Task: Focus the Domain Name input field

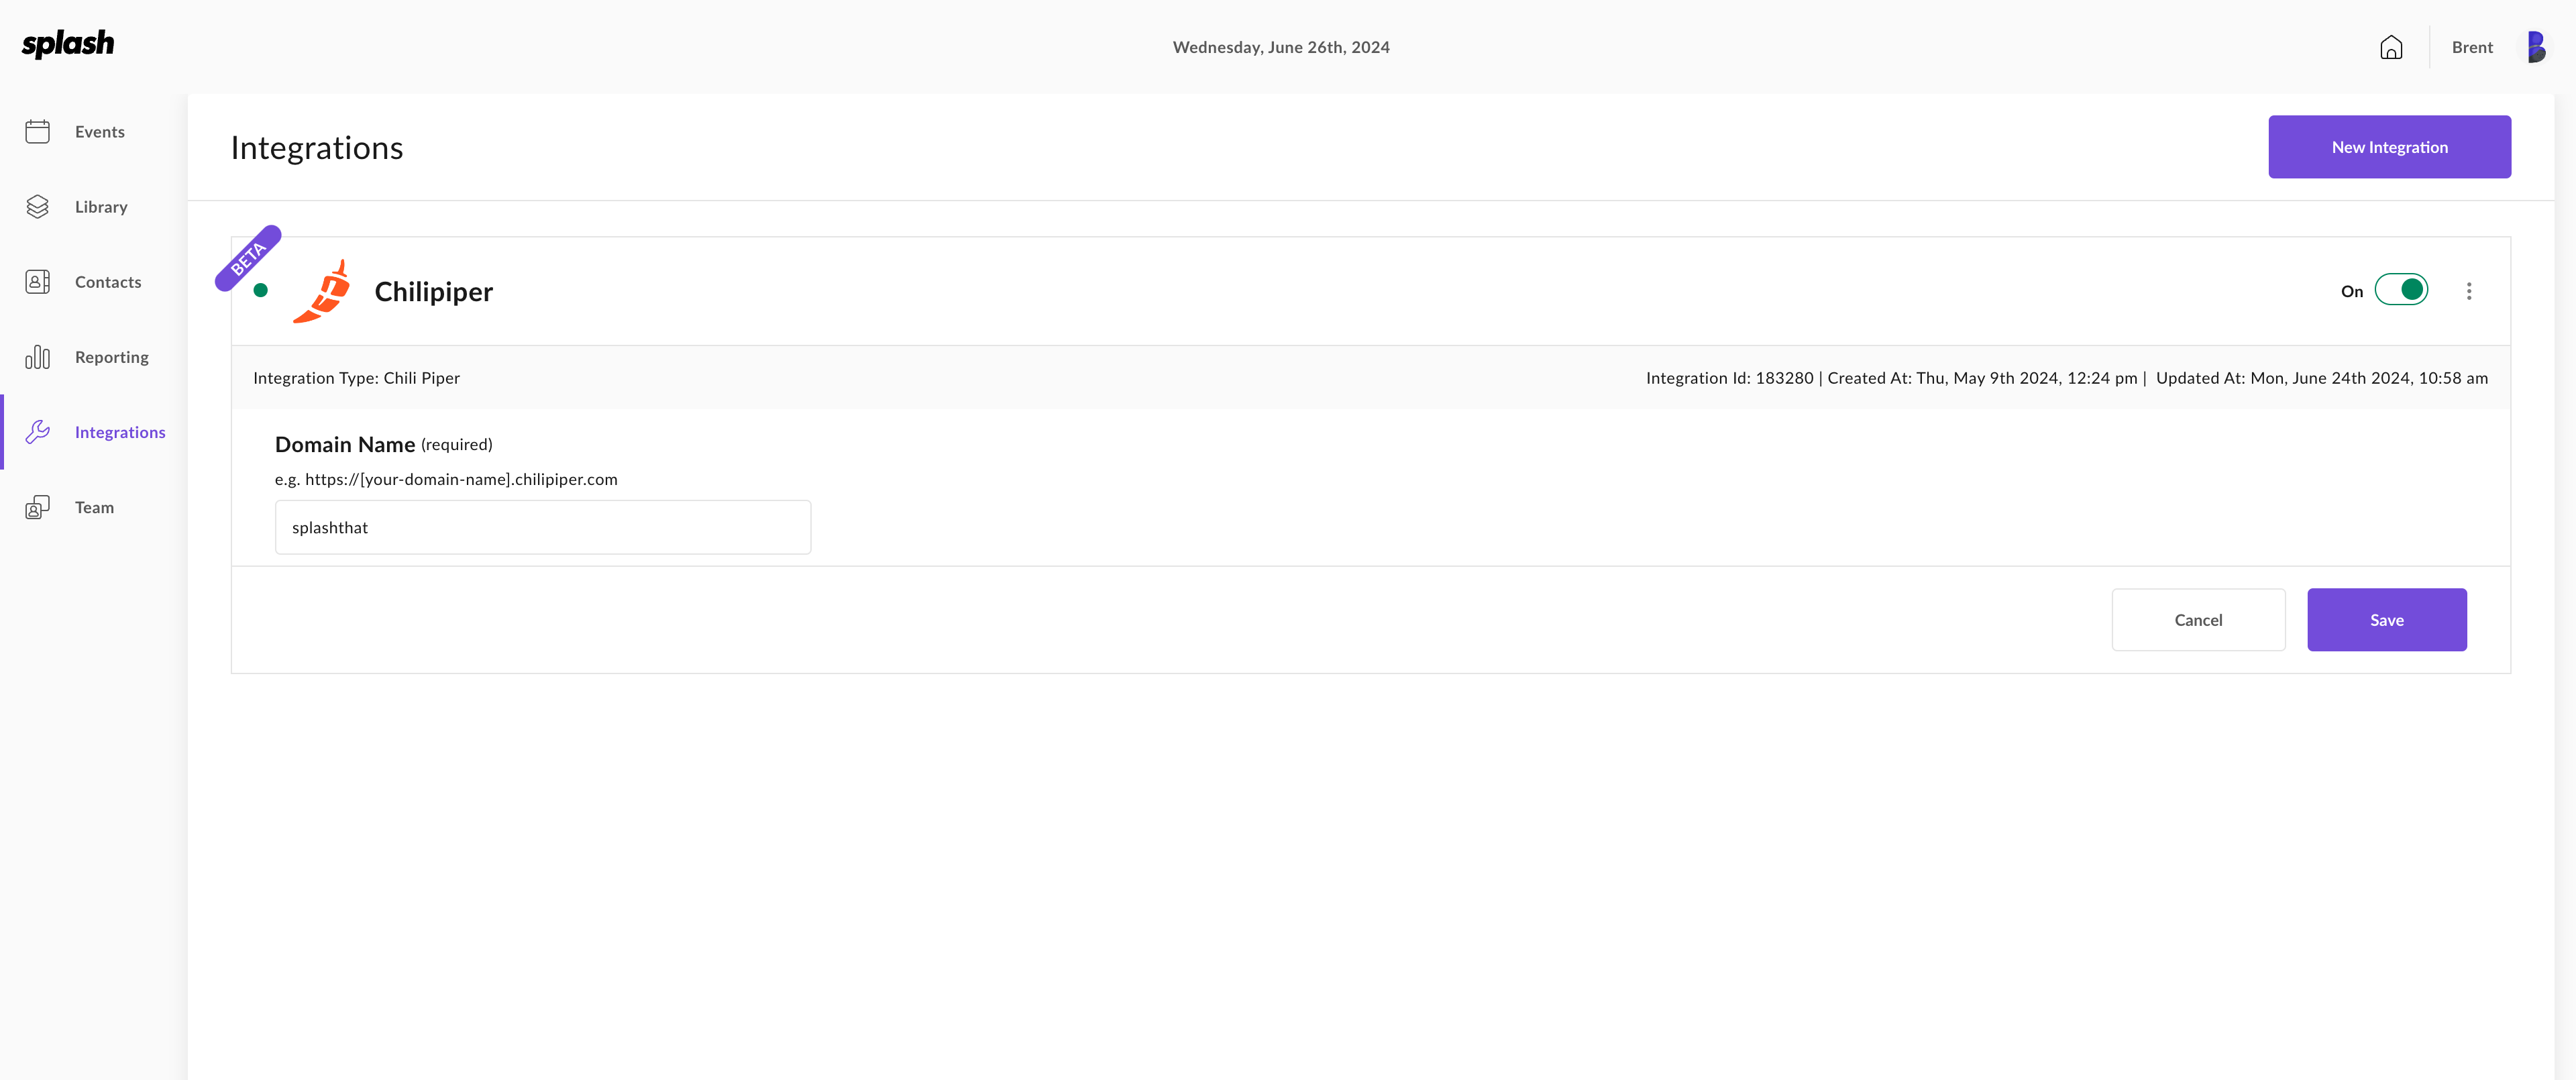Action: pyautogui.click(x=543, y=528)
